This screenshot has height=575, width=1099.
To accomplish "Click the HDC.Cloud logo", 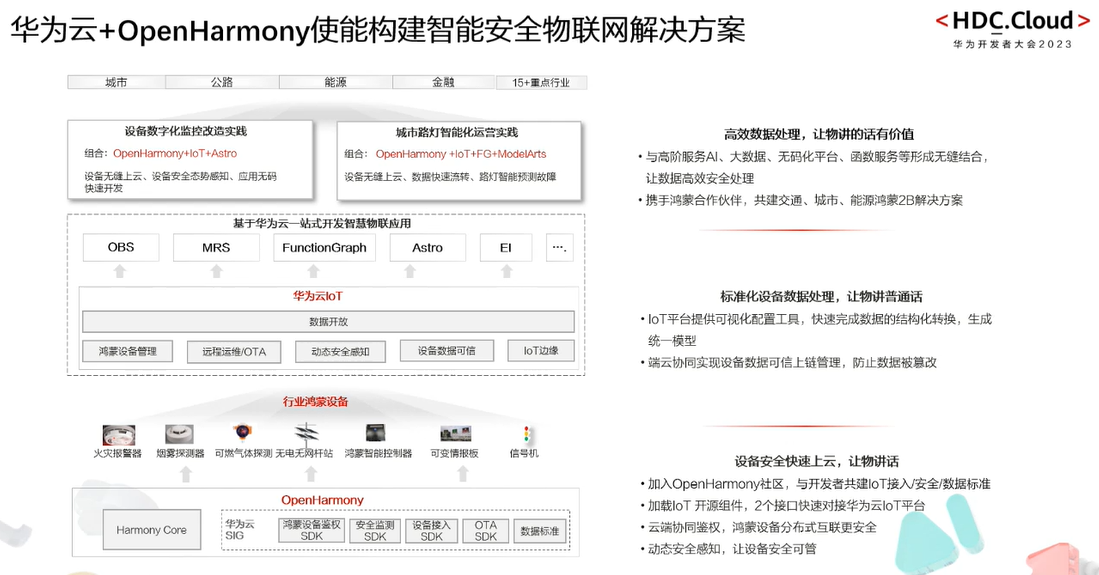I will (x=1013, y=21).
